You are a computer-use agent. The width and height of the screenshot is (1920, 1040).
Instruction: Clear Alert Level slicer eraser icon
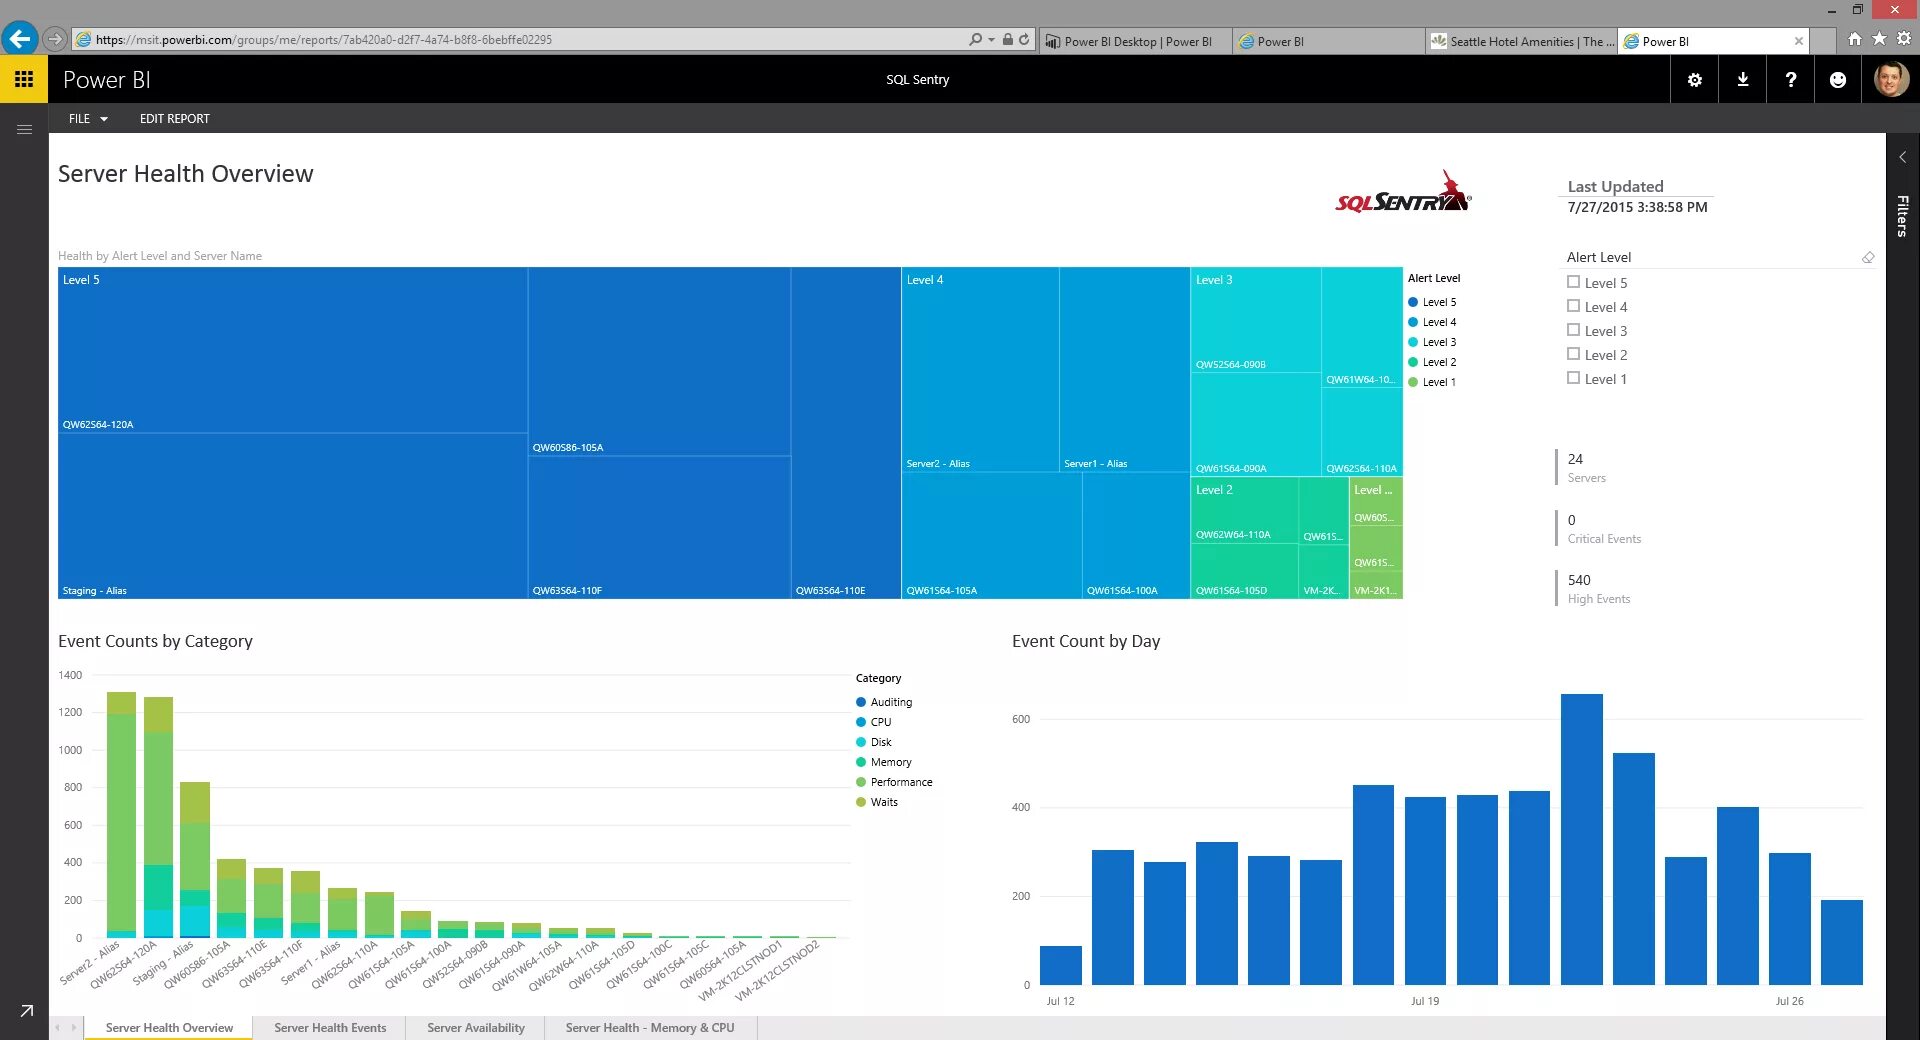1867,258
